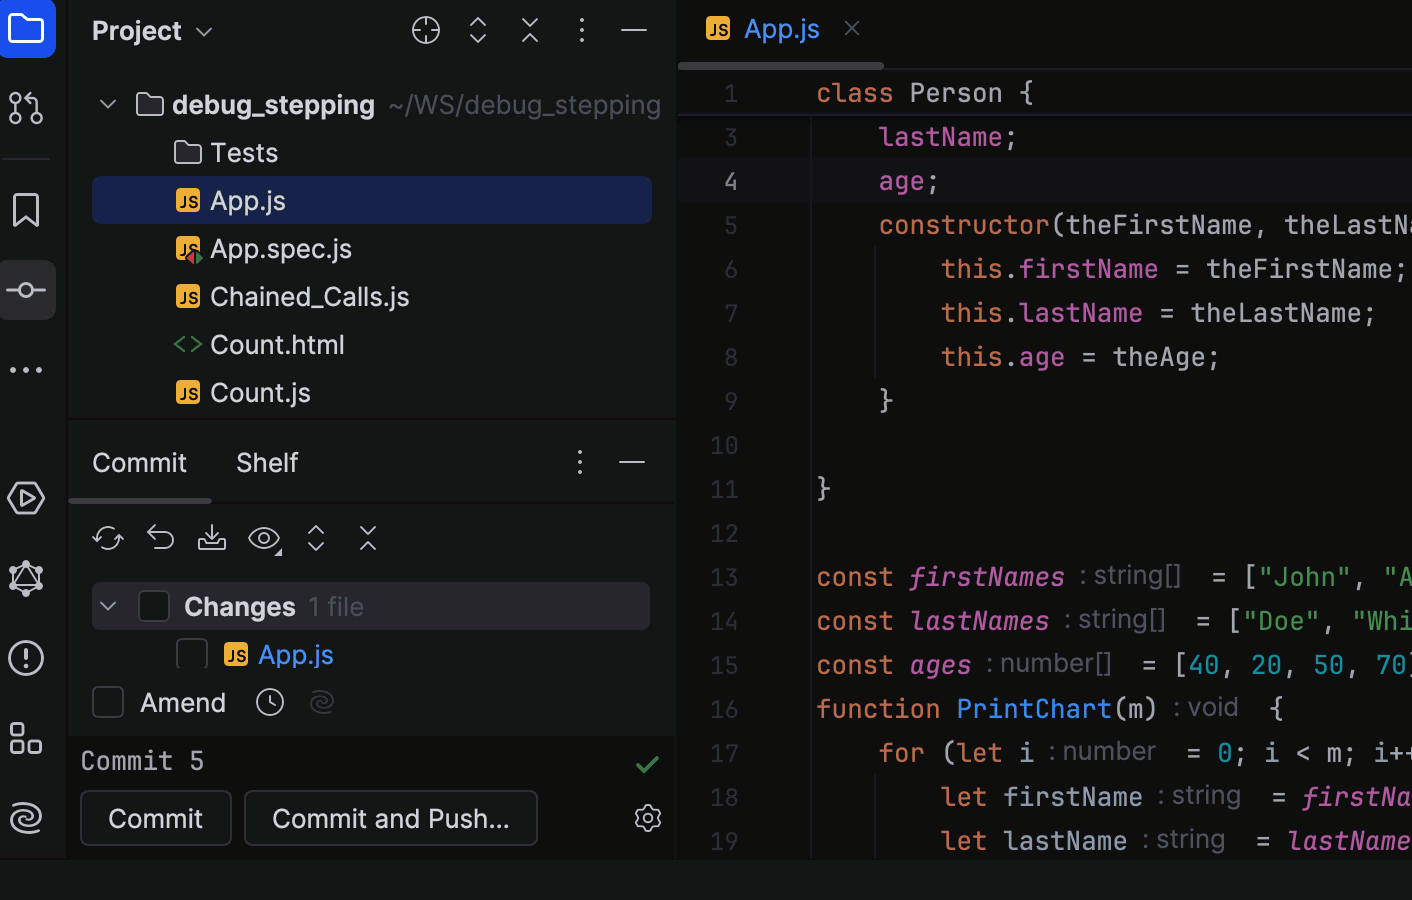
Task: Collapse the Changes group
Action: coord(107,606)
